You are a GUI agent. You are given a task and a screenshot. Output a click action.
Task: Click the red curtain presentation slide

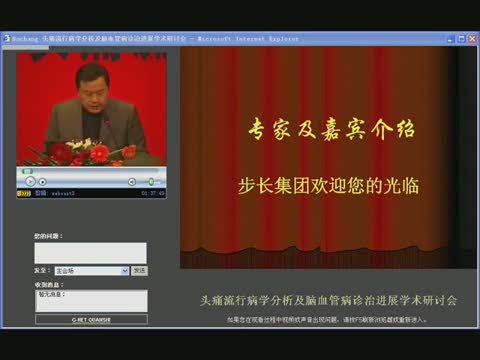[x=328, y=157]
